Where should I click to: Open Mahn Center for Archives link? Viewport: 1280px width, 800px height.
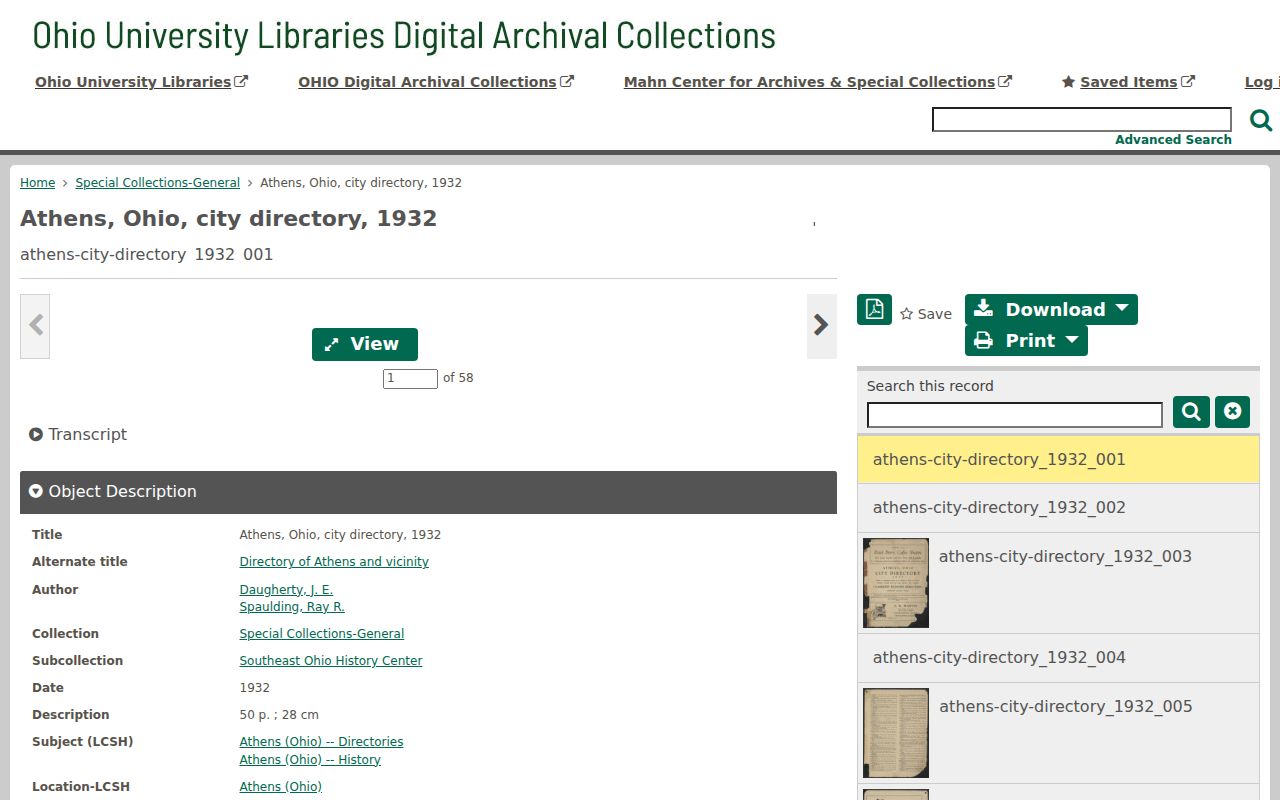coord(818,82)
